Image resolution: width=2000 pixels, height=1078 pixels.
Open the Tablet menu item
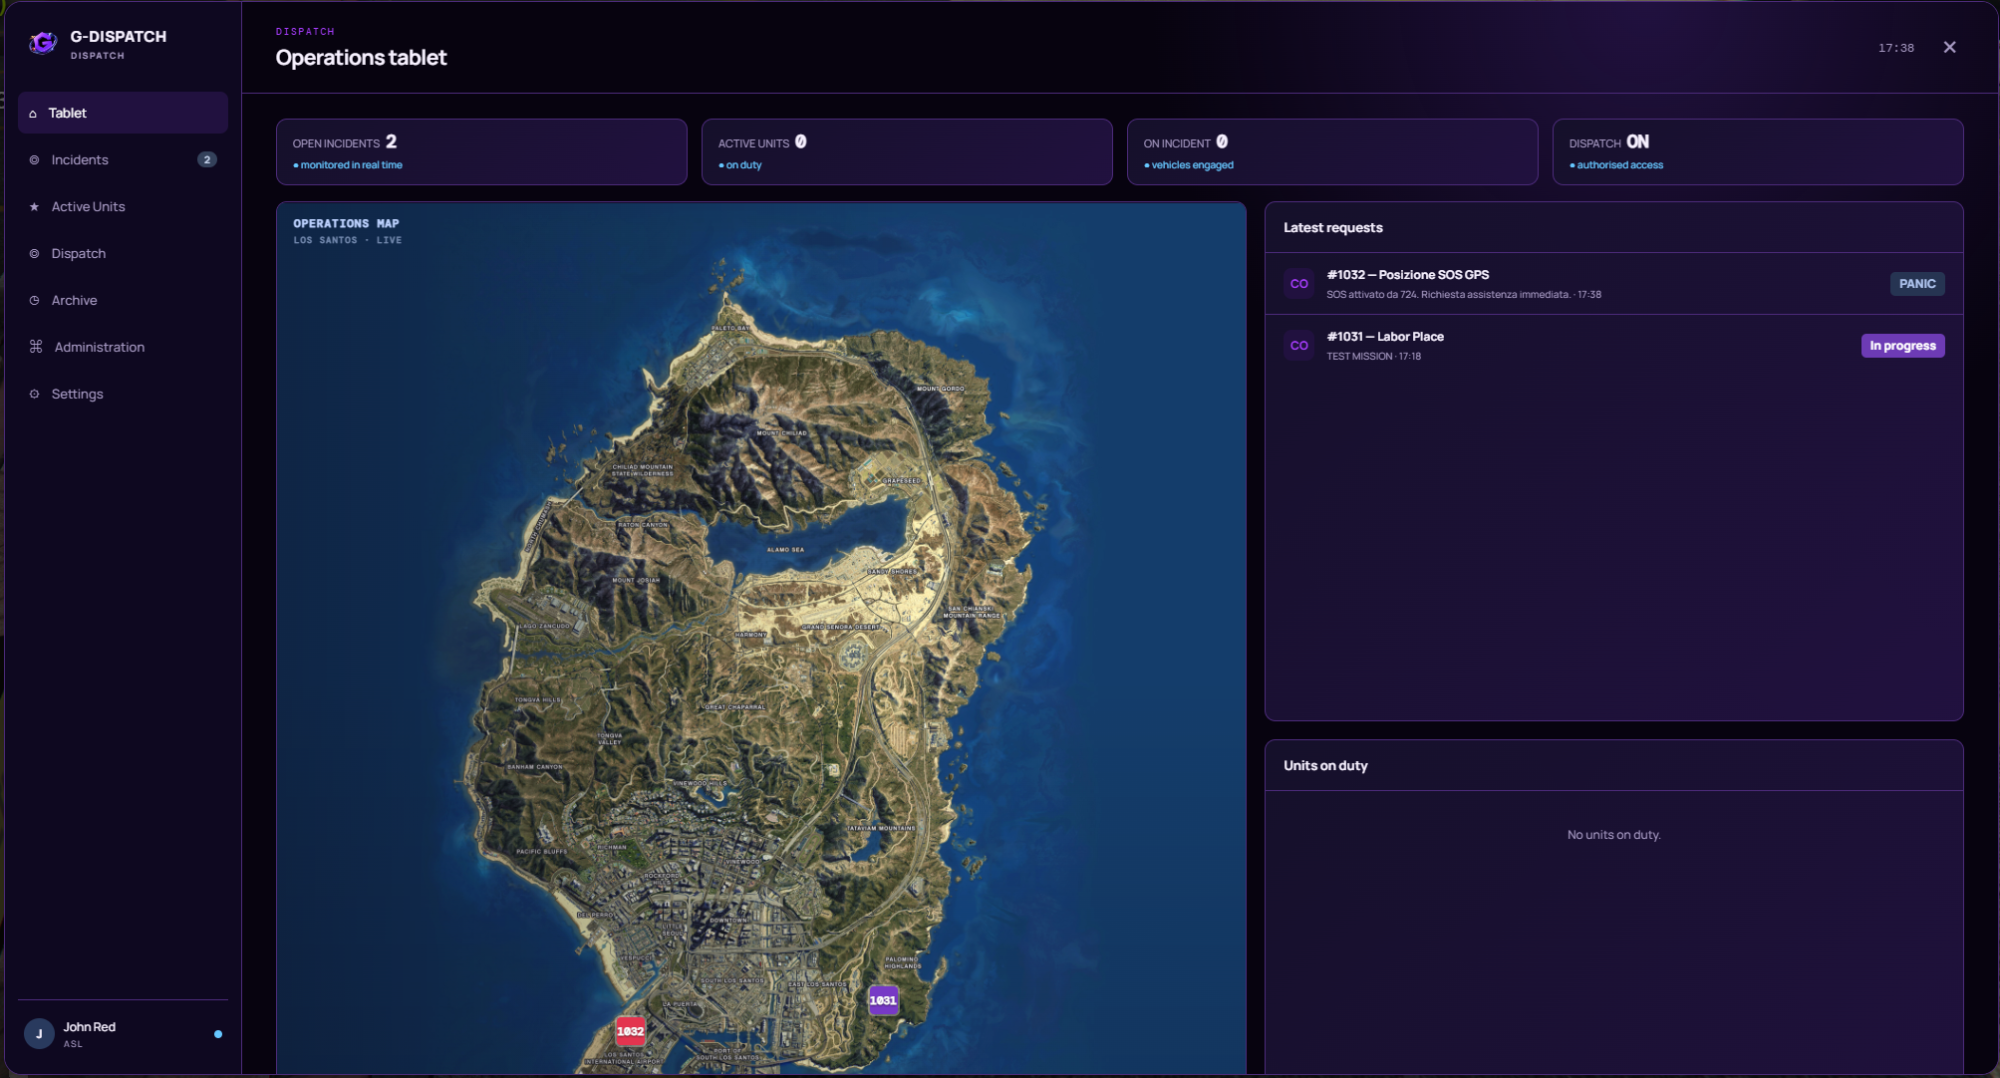click(123, 113)
